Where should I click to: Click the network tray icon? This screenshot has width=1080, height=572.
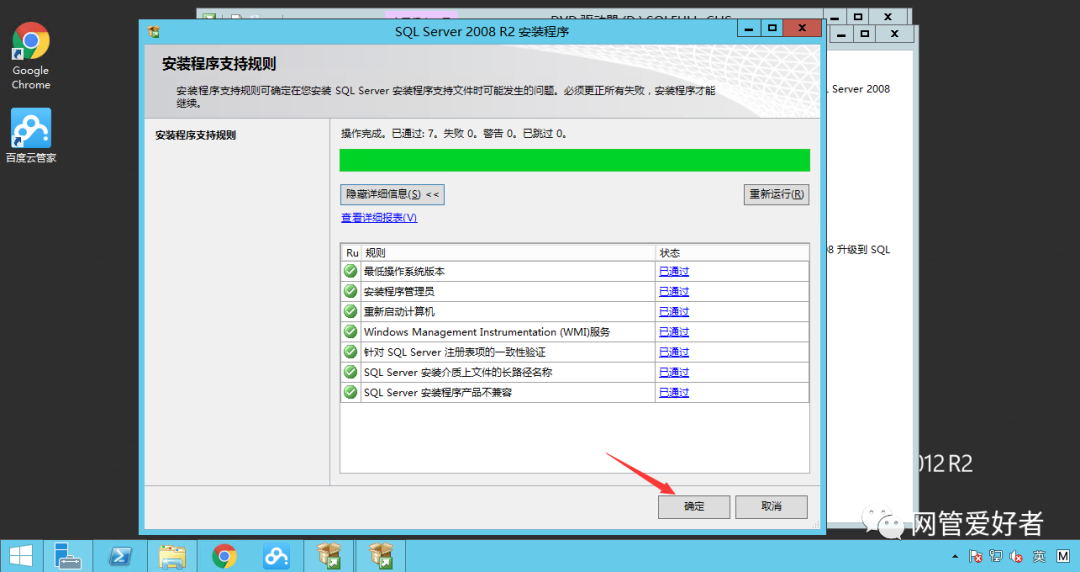(996, 556)
